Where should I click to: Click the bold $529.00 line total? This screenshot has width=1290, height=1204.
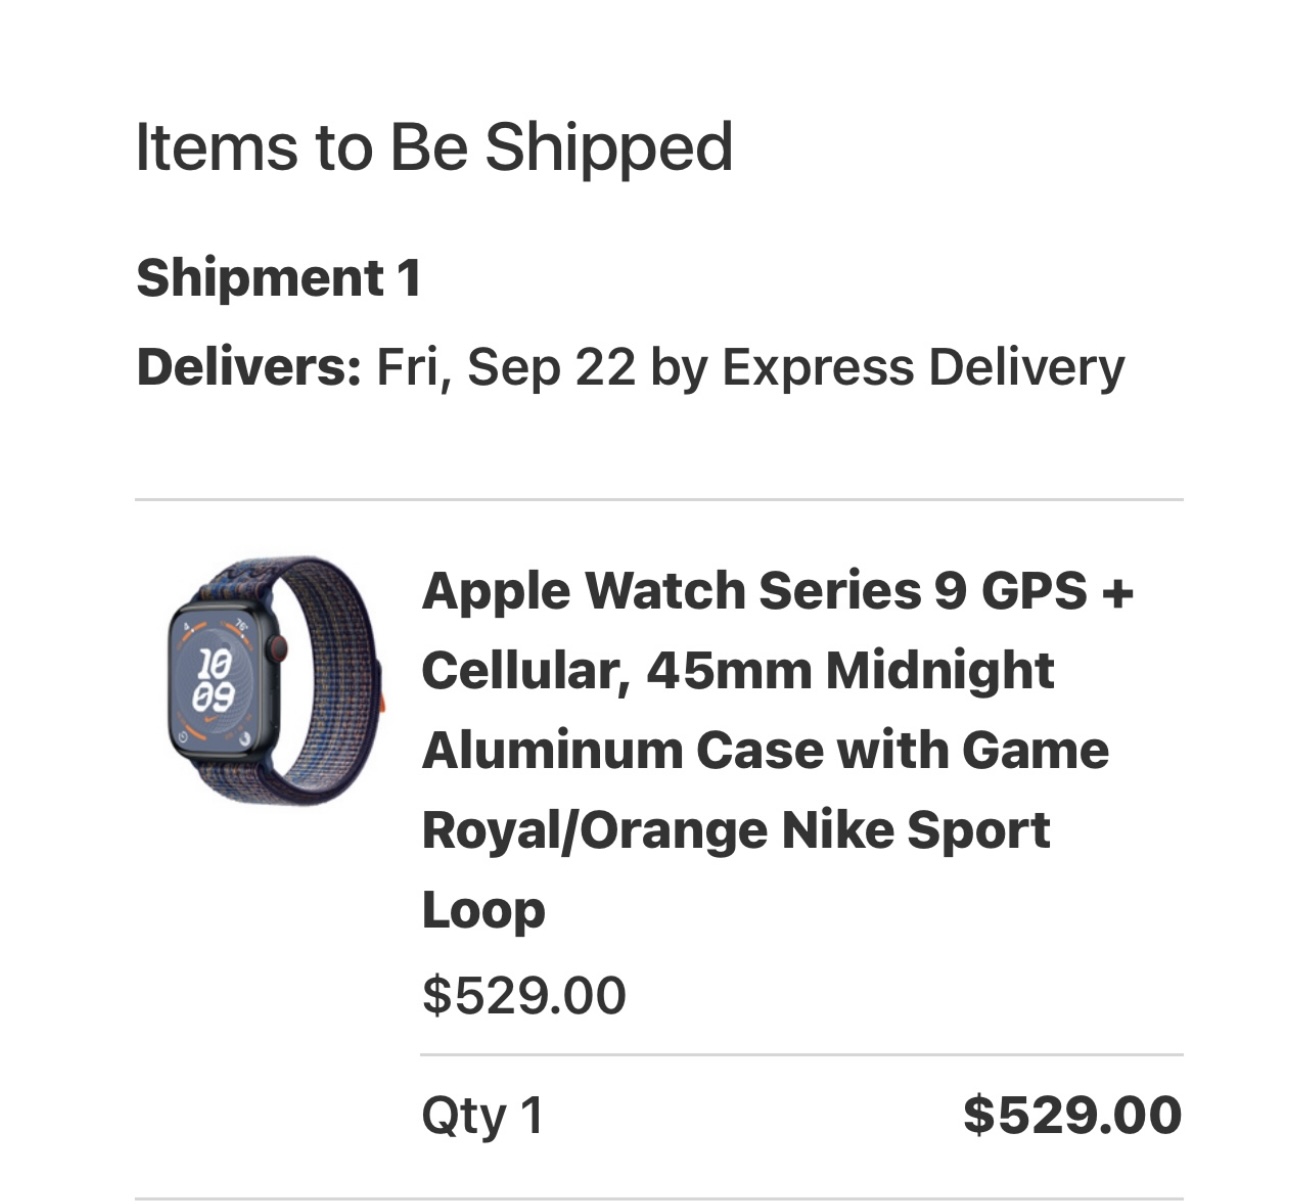[1072, 1115]
